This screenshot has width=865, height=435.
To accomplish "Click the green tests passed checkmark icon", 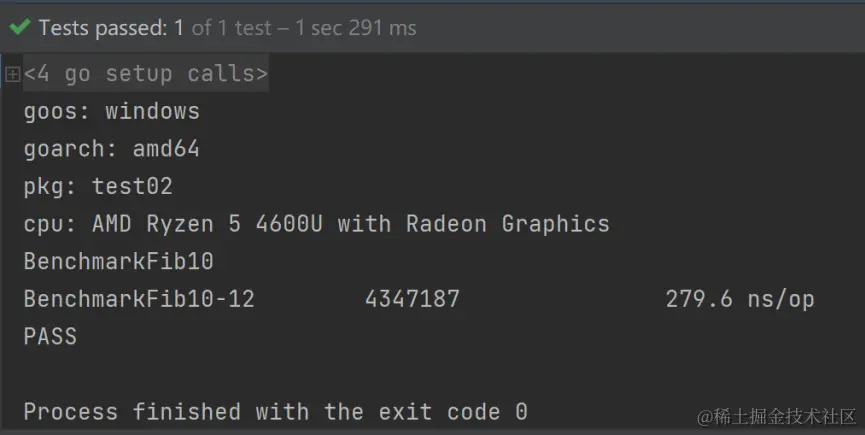I will coord(19,27).
